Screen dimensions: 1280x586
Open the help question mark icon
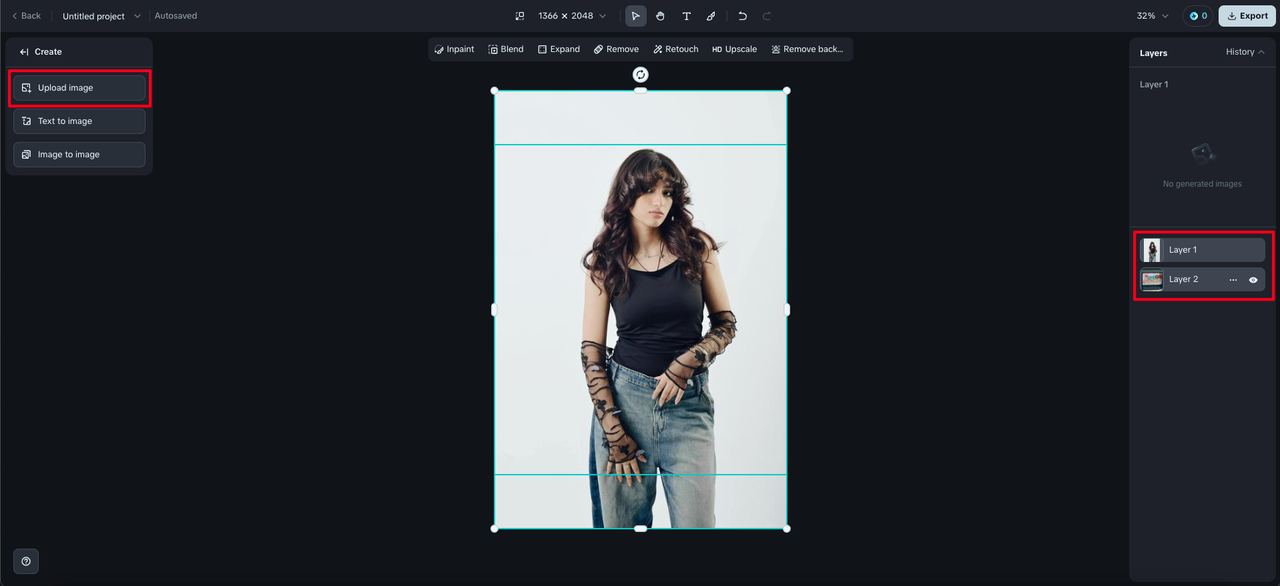26,561
